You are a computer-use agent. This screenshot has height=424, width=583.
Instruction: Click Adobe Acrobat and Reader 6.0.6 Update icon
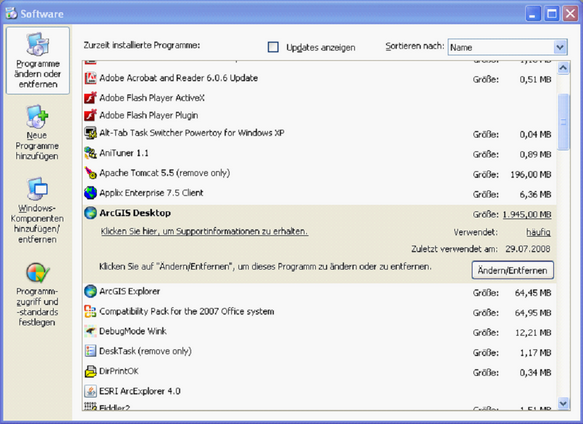pos(90,78)
